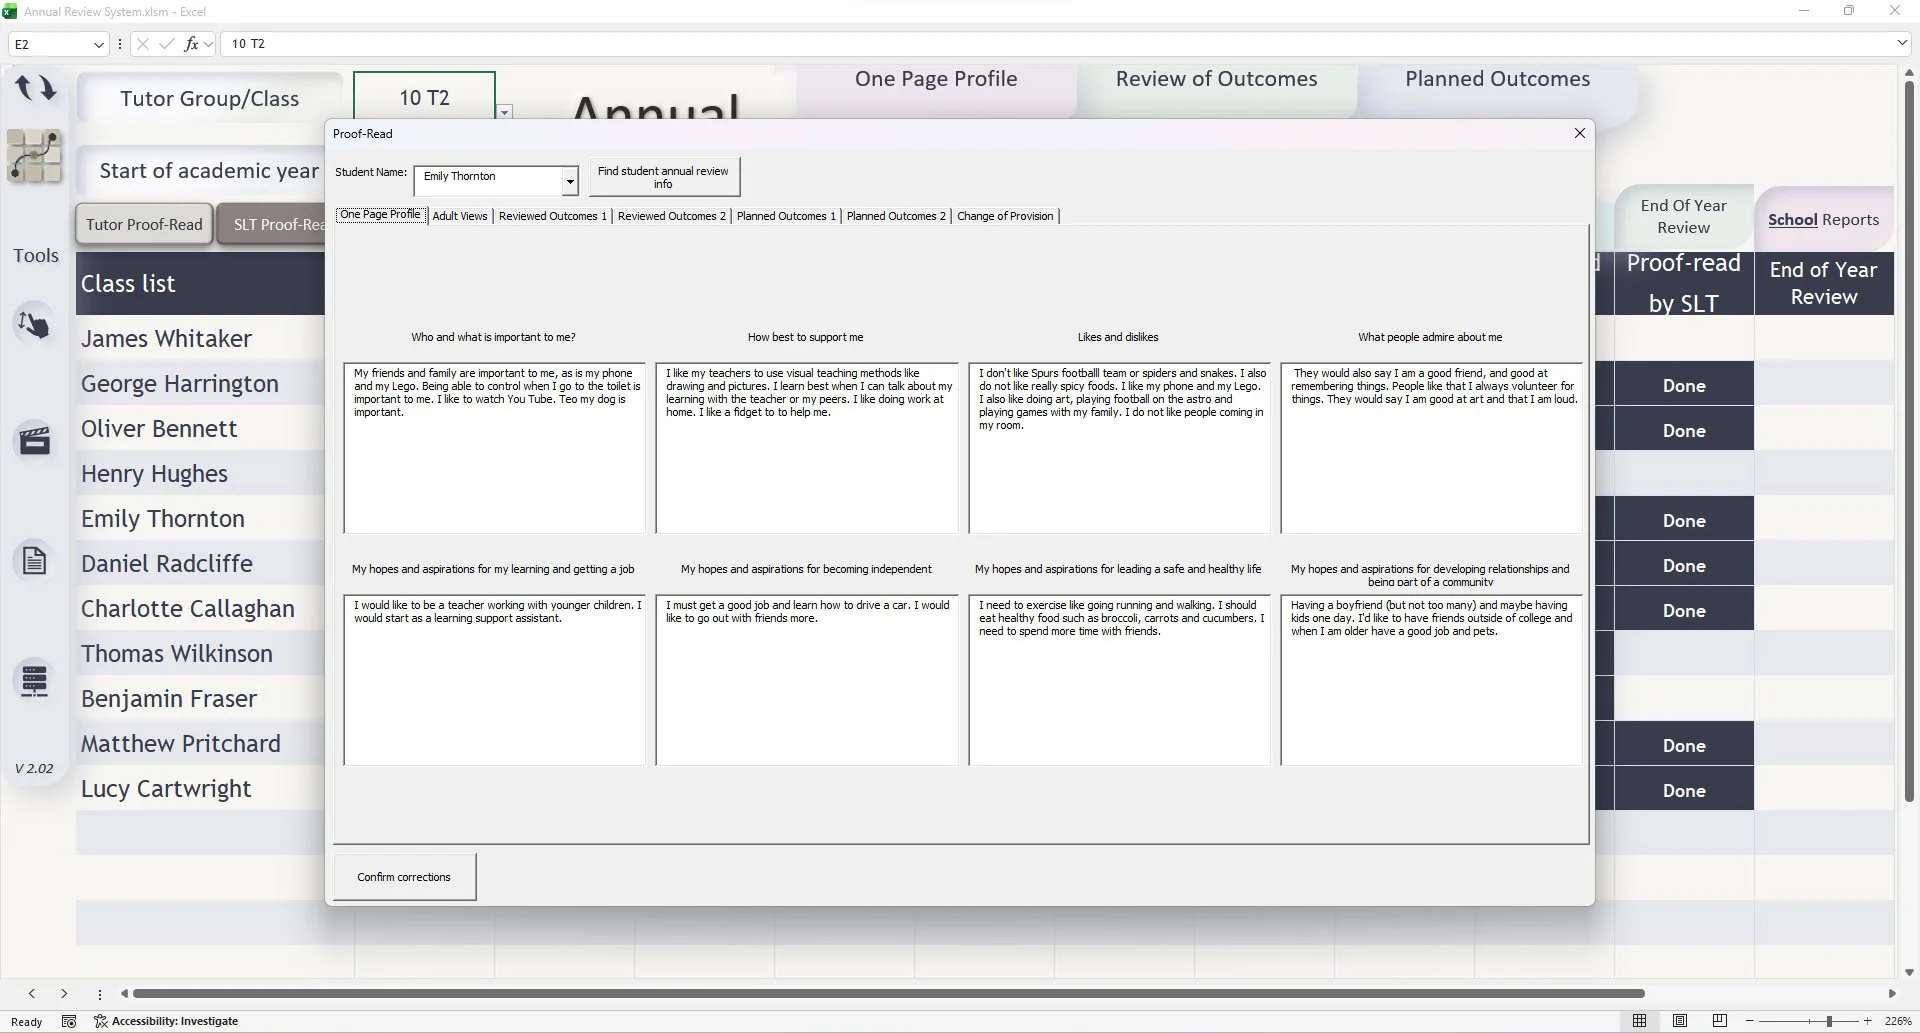Zoom out using the minus icon
The height and width of the screenshot is (1033, 1920).
click(x=1750, y=1021)
